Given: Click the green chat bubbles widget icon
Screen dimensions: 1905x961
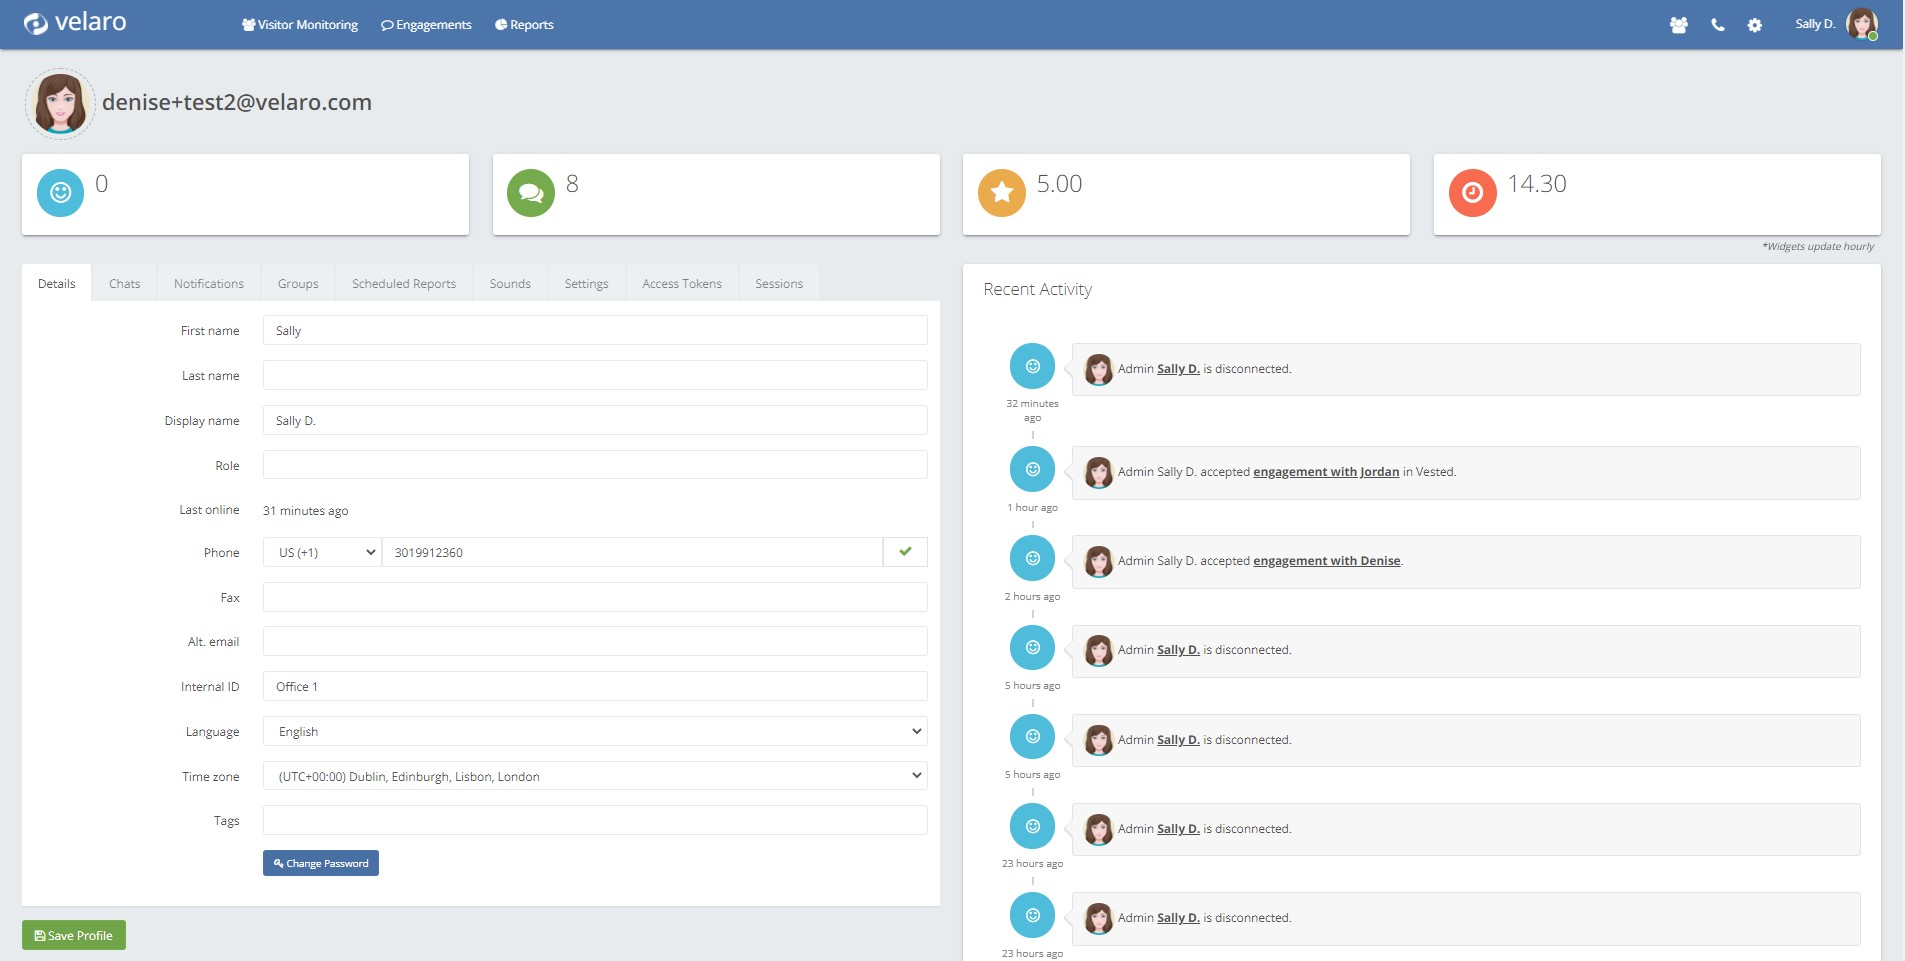Looking at the screenshot, I should [531, 193].
